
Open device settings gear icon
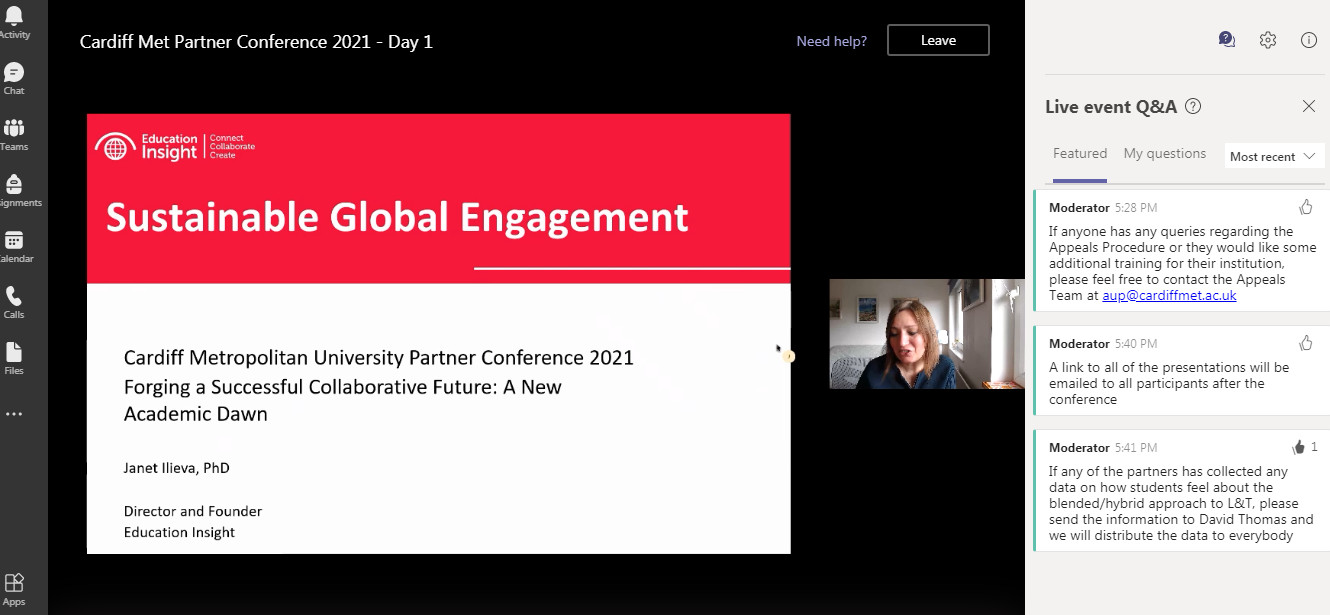1268,40
